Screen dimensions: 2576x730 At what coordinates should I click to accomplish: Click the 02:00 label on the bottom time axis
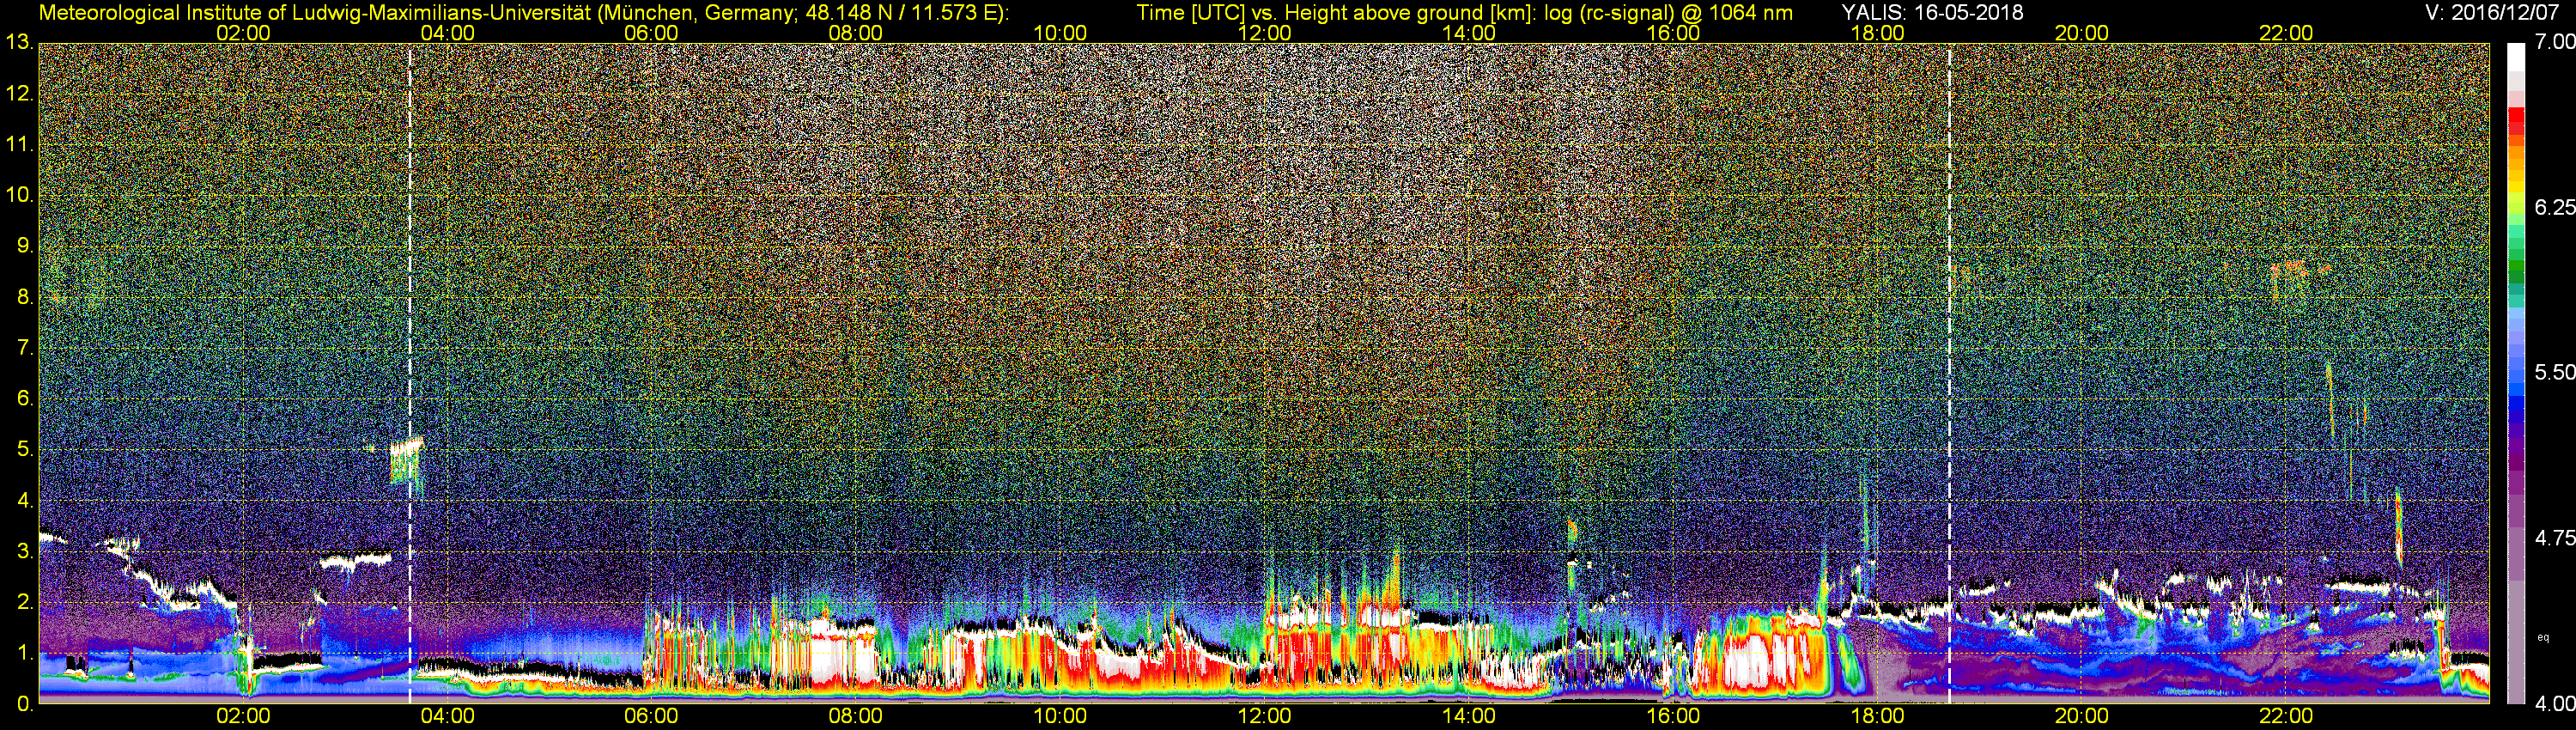243,716
